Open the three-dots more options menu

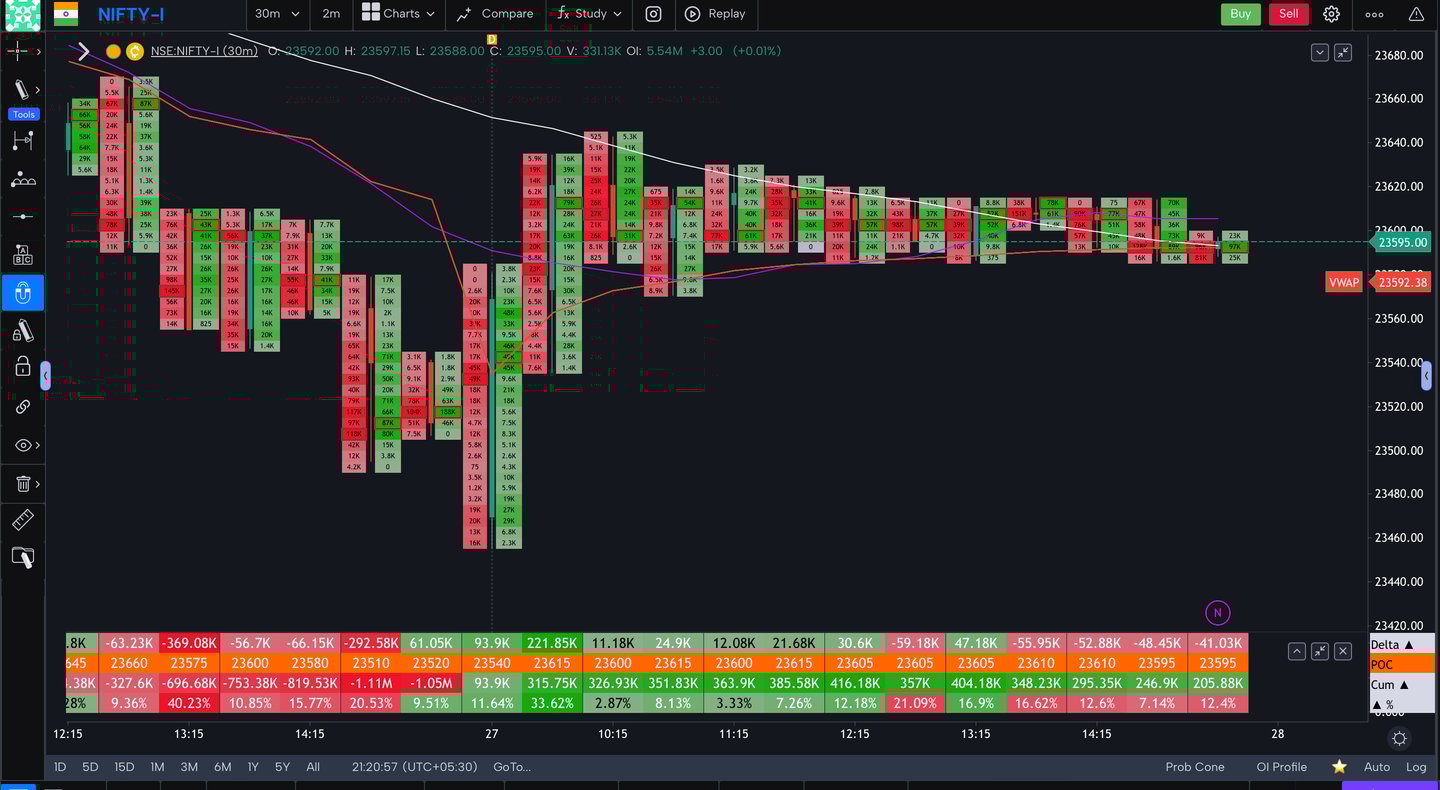tap(1375, 14)
